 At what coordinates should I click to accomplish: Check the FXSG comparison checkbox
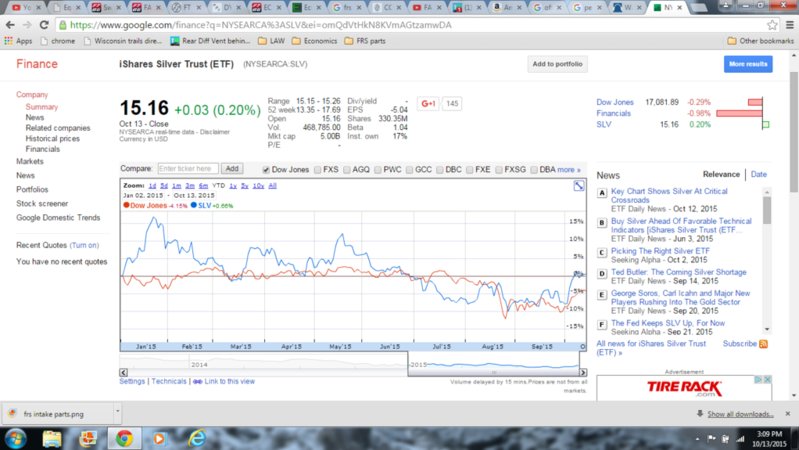point(498,170)
